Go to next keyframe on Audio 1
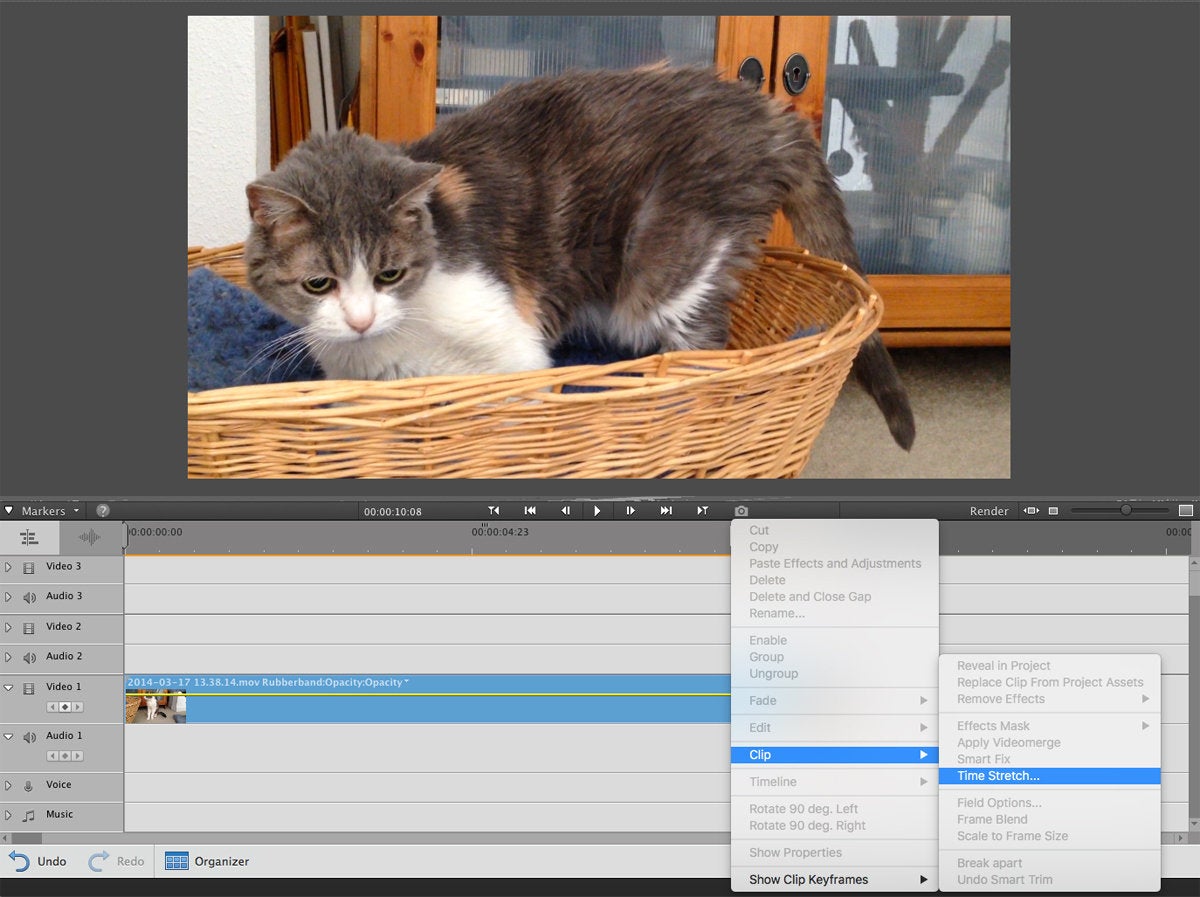Image resolution: width=1200 pixels, height=897 pixels. [78, 756]
